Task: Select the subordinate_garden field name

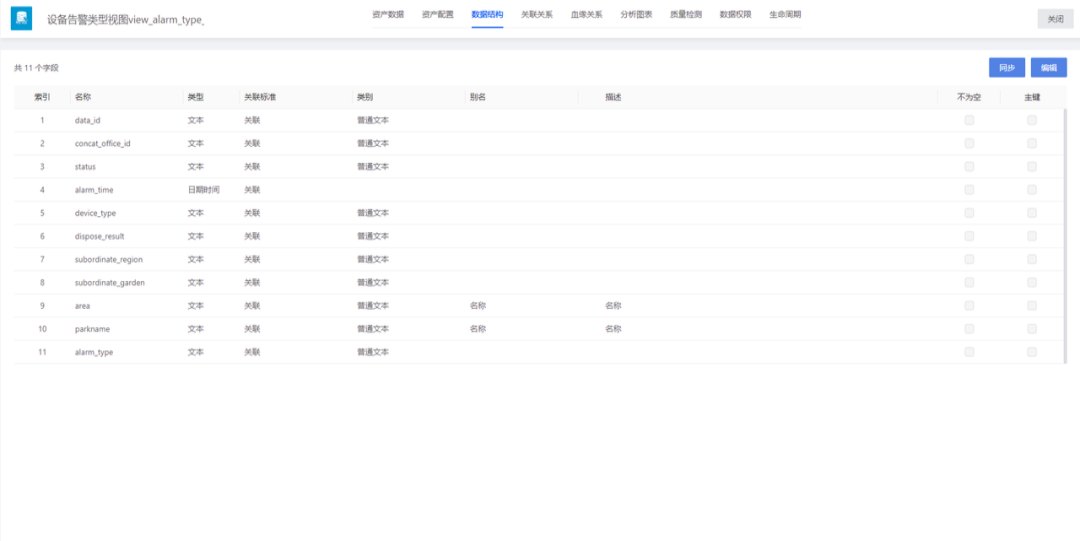Action: coord(110,283)
